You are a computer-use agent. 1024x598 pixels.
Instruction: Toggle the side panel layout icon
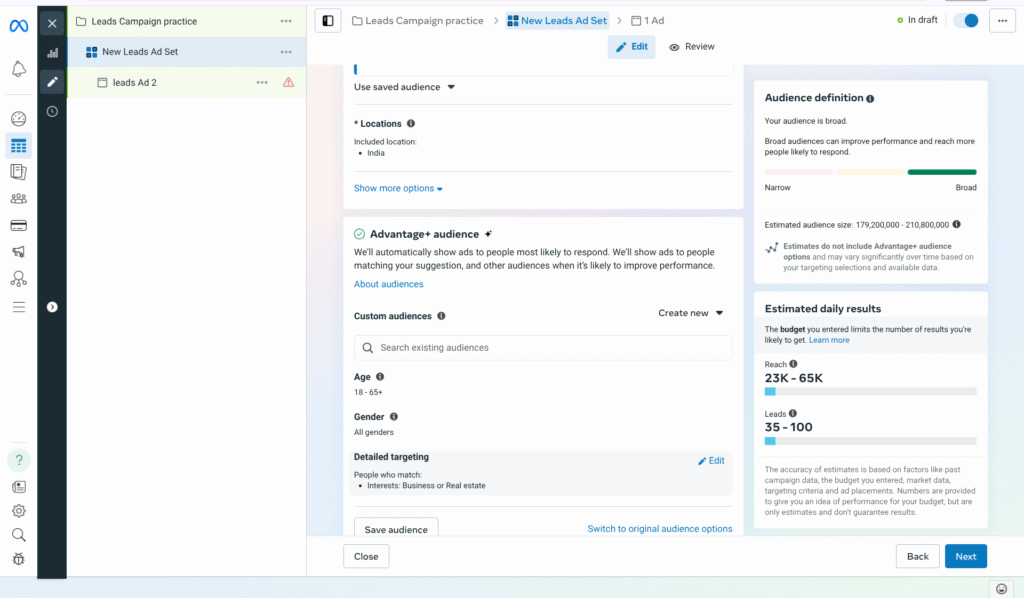pos(328,21)
